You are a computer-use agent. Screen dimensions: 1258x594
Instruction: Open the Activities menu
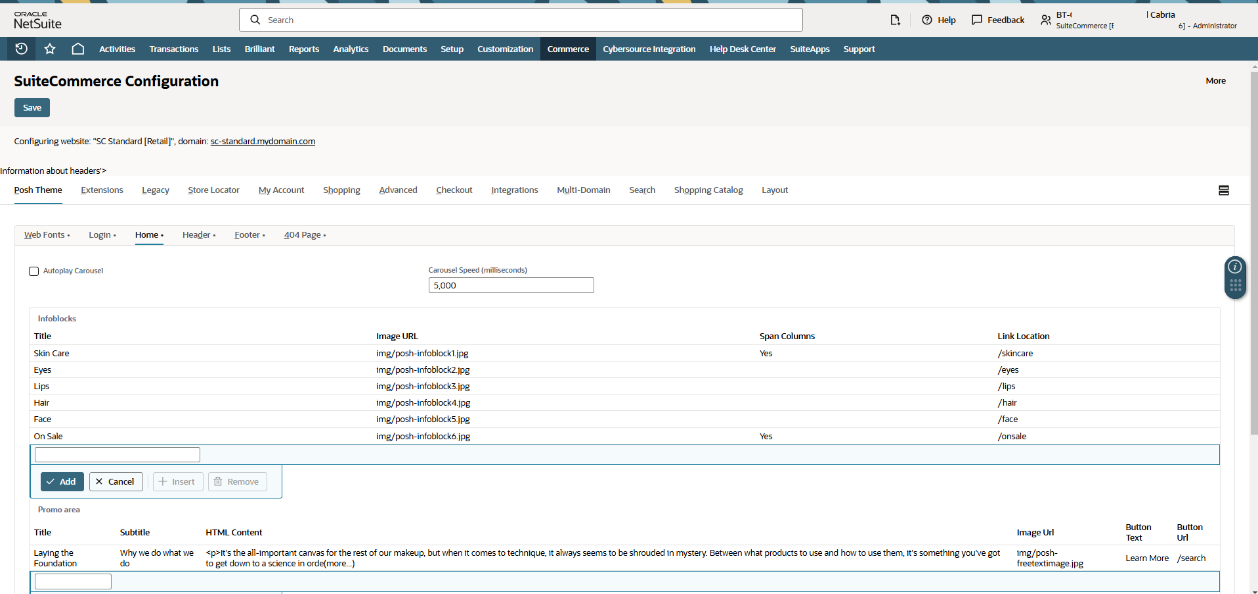click(x=117, y=49)
